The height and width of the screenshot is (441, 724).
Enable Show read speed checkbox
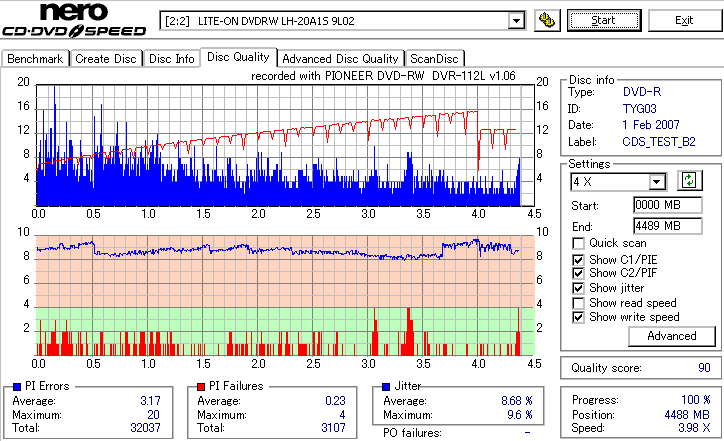(x=578, y=303)
